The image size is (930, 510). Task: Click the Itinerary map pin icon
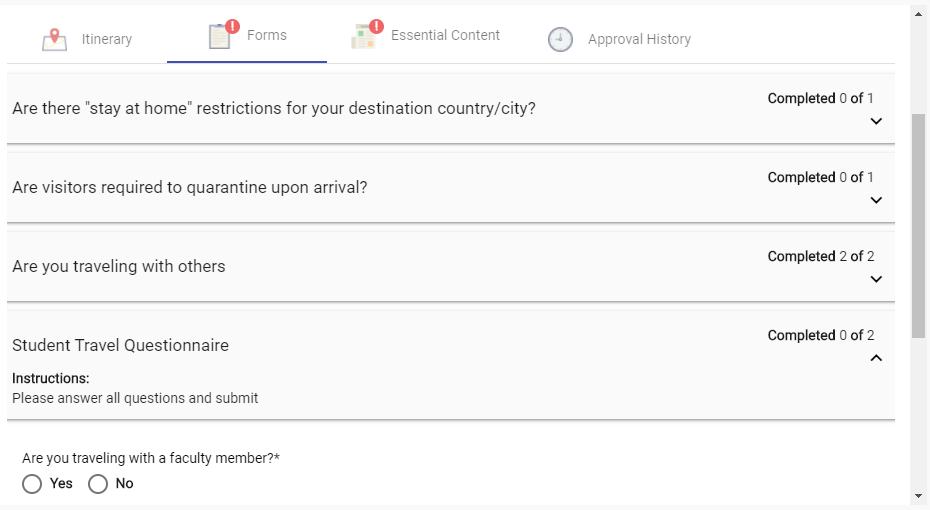tap(54, 39)
